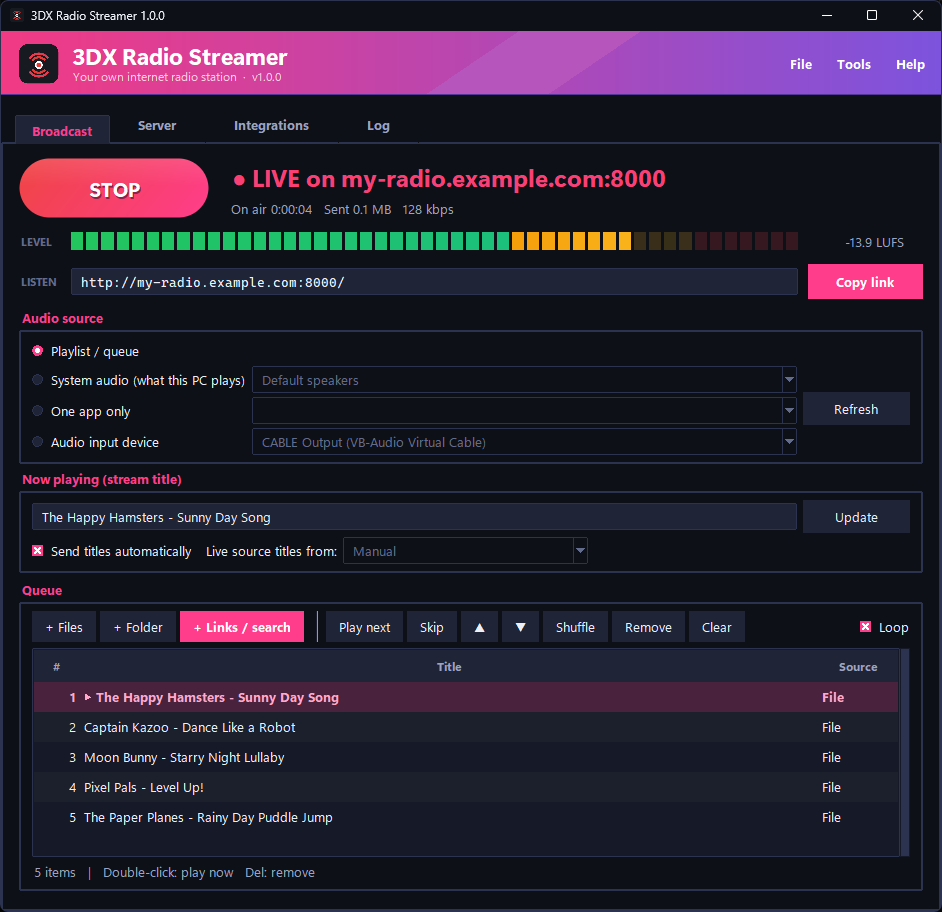Switch to the Server tab

[157, 126]
